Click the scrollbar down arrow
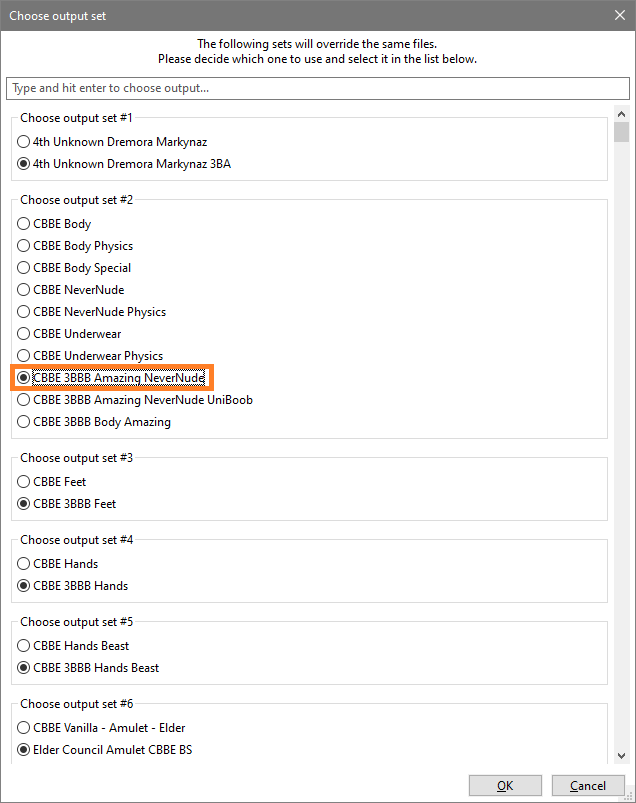The height and width of the screenshot is (803, 636). click(x=621, y=756)
